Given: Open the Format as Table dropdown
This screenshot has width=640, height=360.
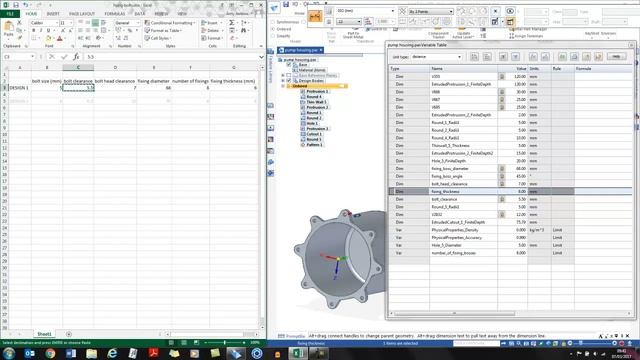Looking at the screenshot, I should coord(163,31).
